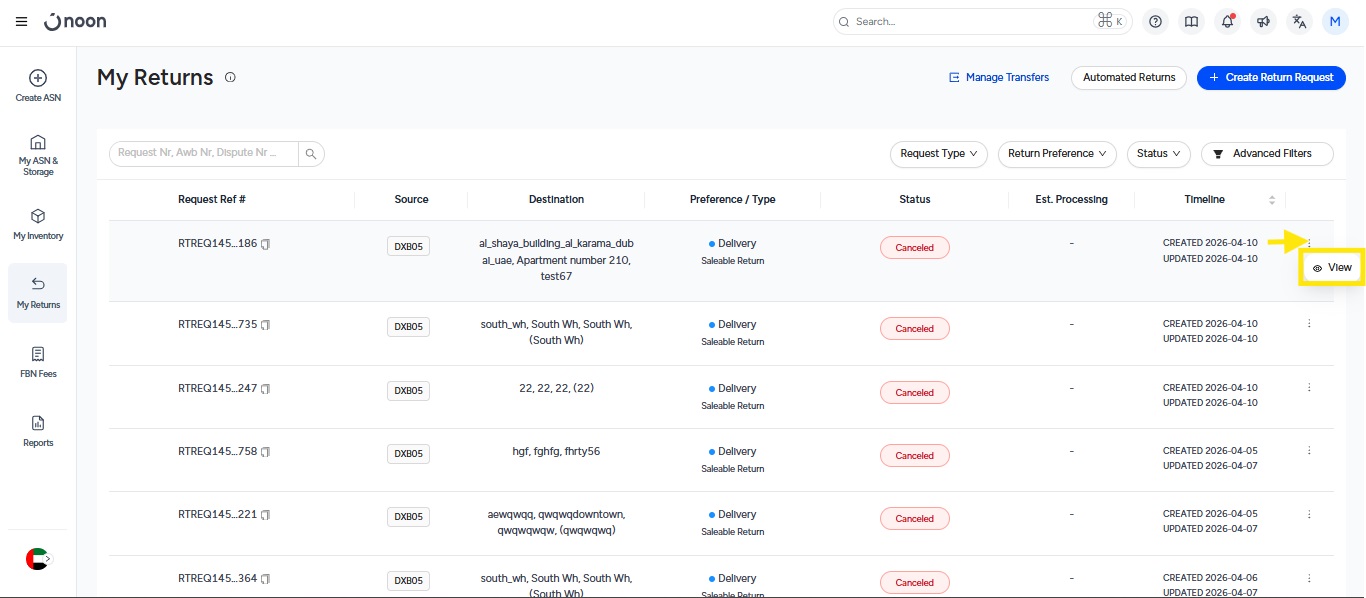The height and width of the screenshot is (598, 1366).
Task: Expand the Return Preference dropdown
Action: pos(1057,154)
